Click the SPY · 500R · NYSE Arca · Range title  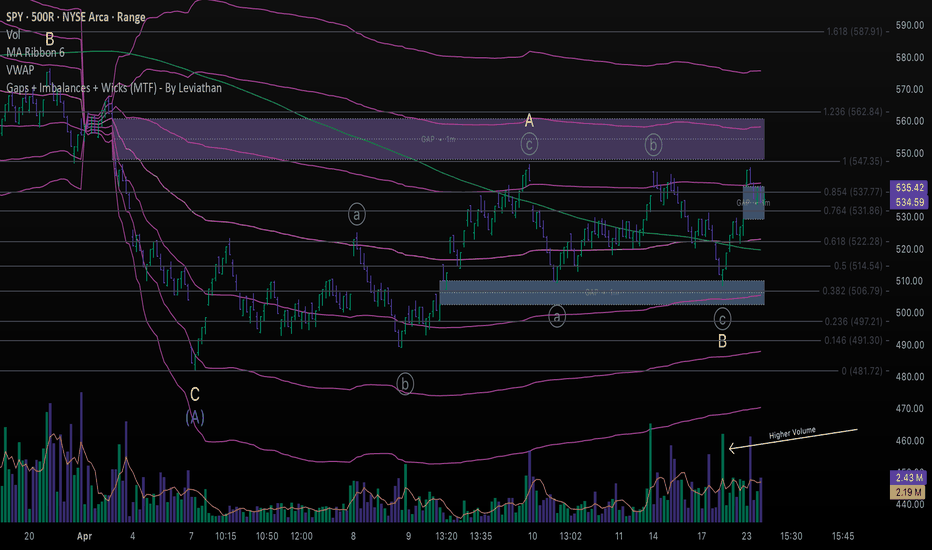75,17
